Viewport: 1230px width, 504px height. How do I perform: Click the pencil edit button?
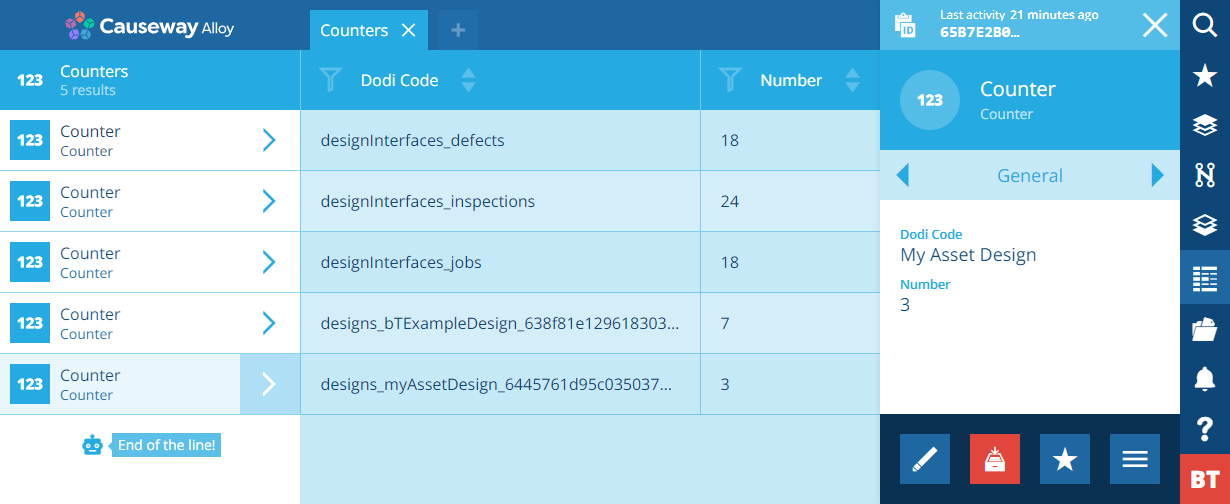(925, 459)
